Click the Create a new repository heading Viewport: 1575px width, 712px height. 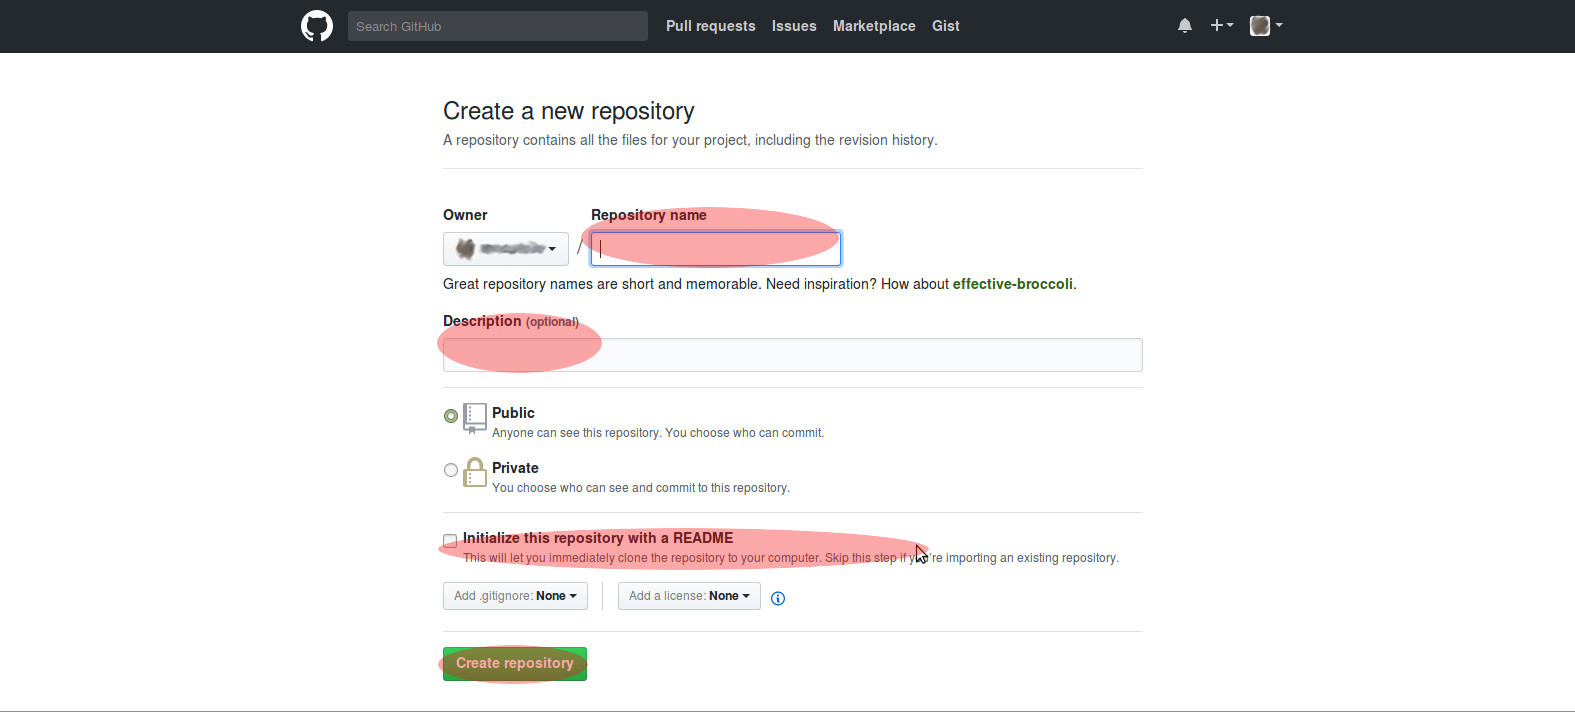569,111
